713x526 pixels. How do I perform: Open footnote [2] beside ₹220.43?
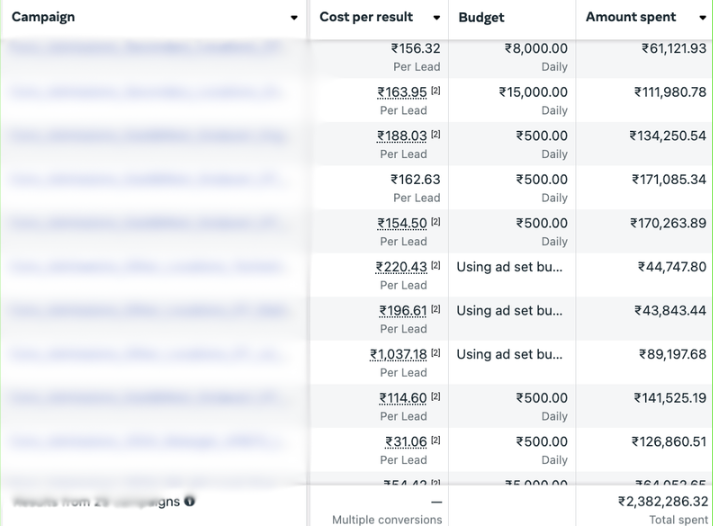pos(436,265)
